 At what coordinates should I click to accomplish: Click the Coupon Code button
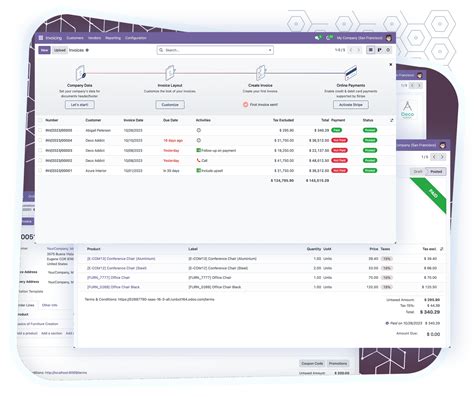(x=312, y=363)
